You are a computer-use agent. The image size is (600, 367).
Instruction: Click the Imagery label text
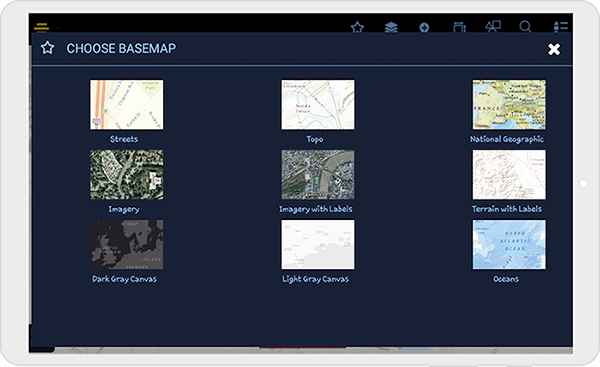124,209
